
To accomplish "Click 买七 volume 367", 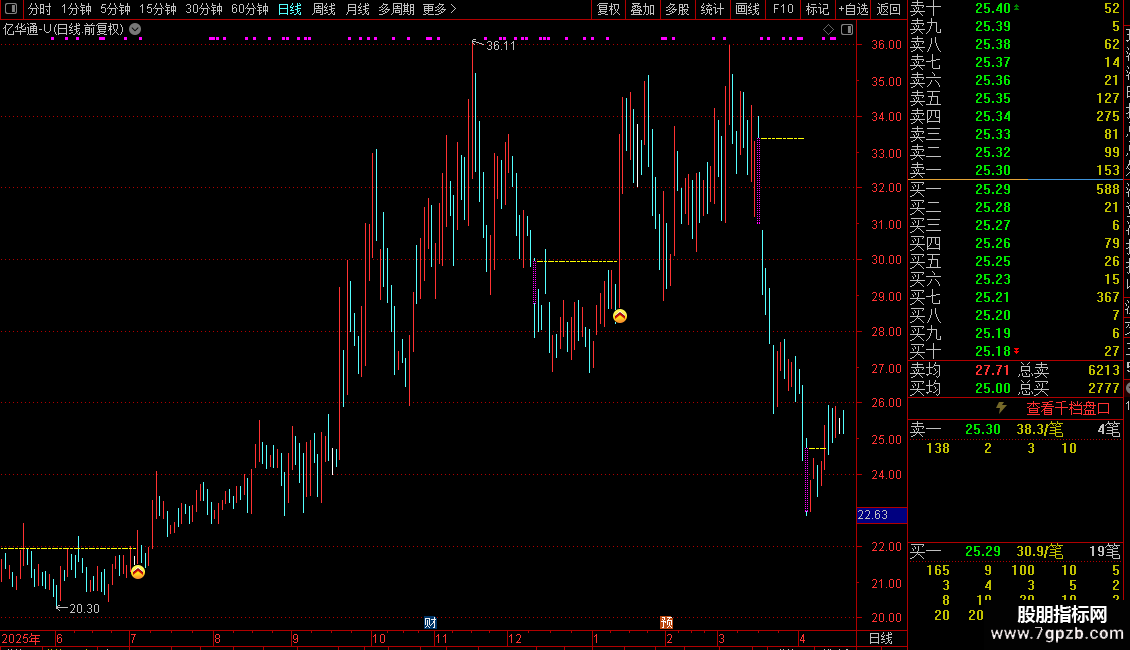I will click(x=1108, y=298).
